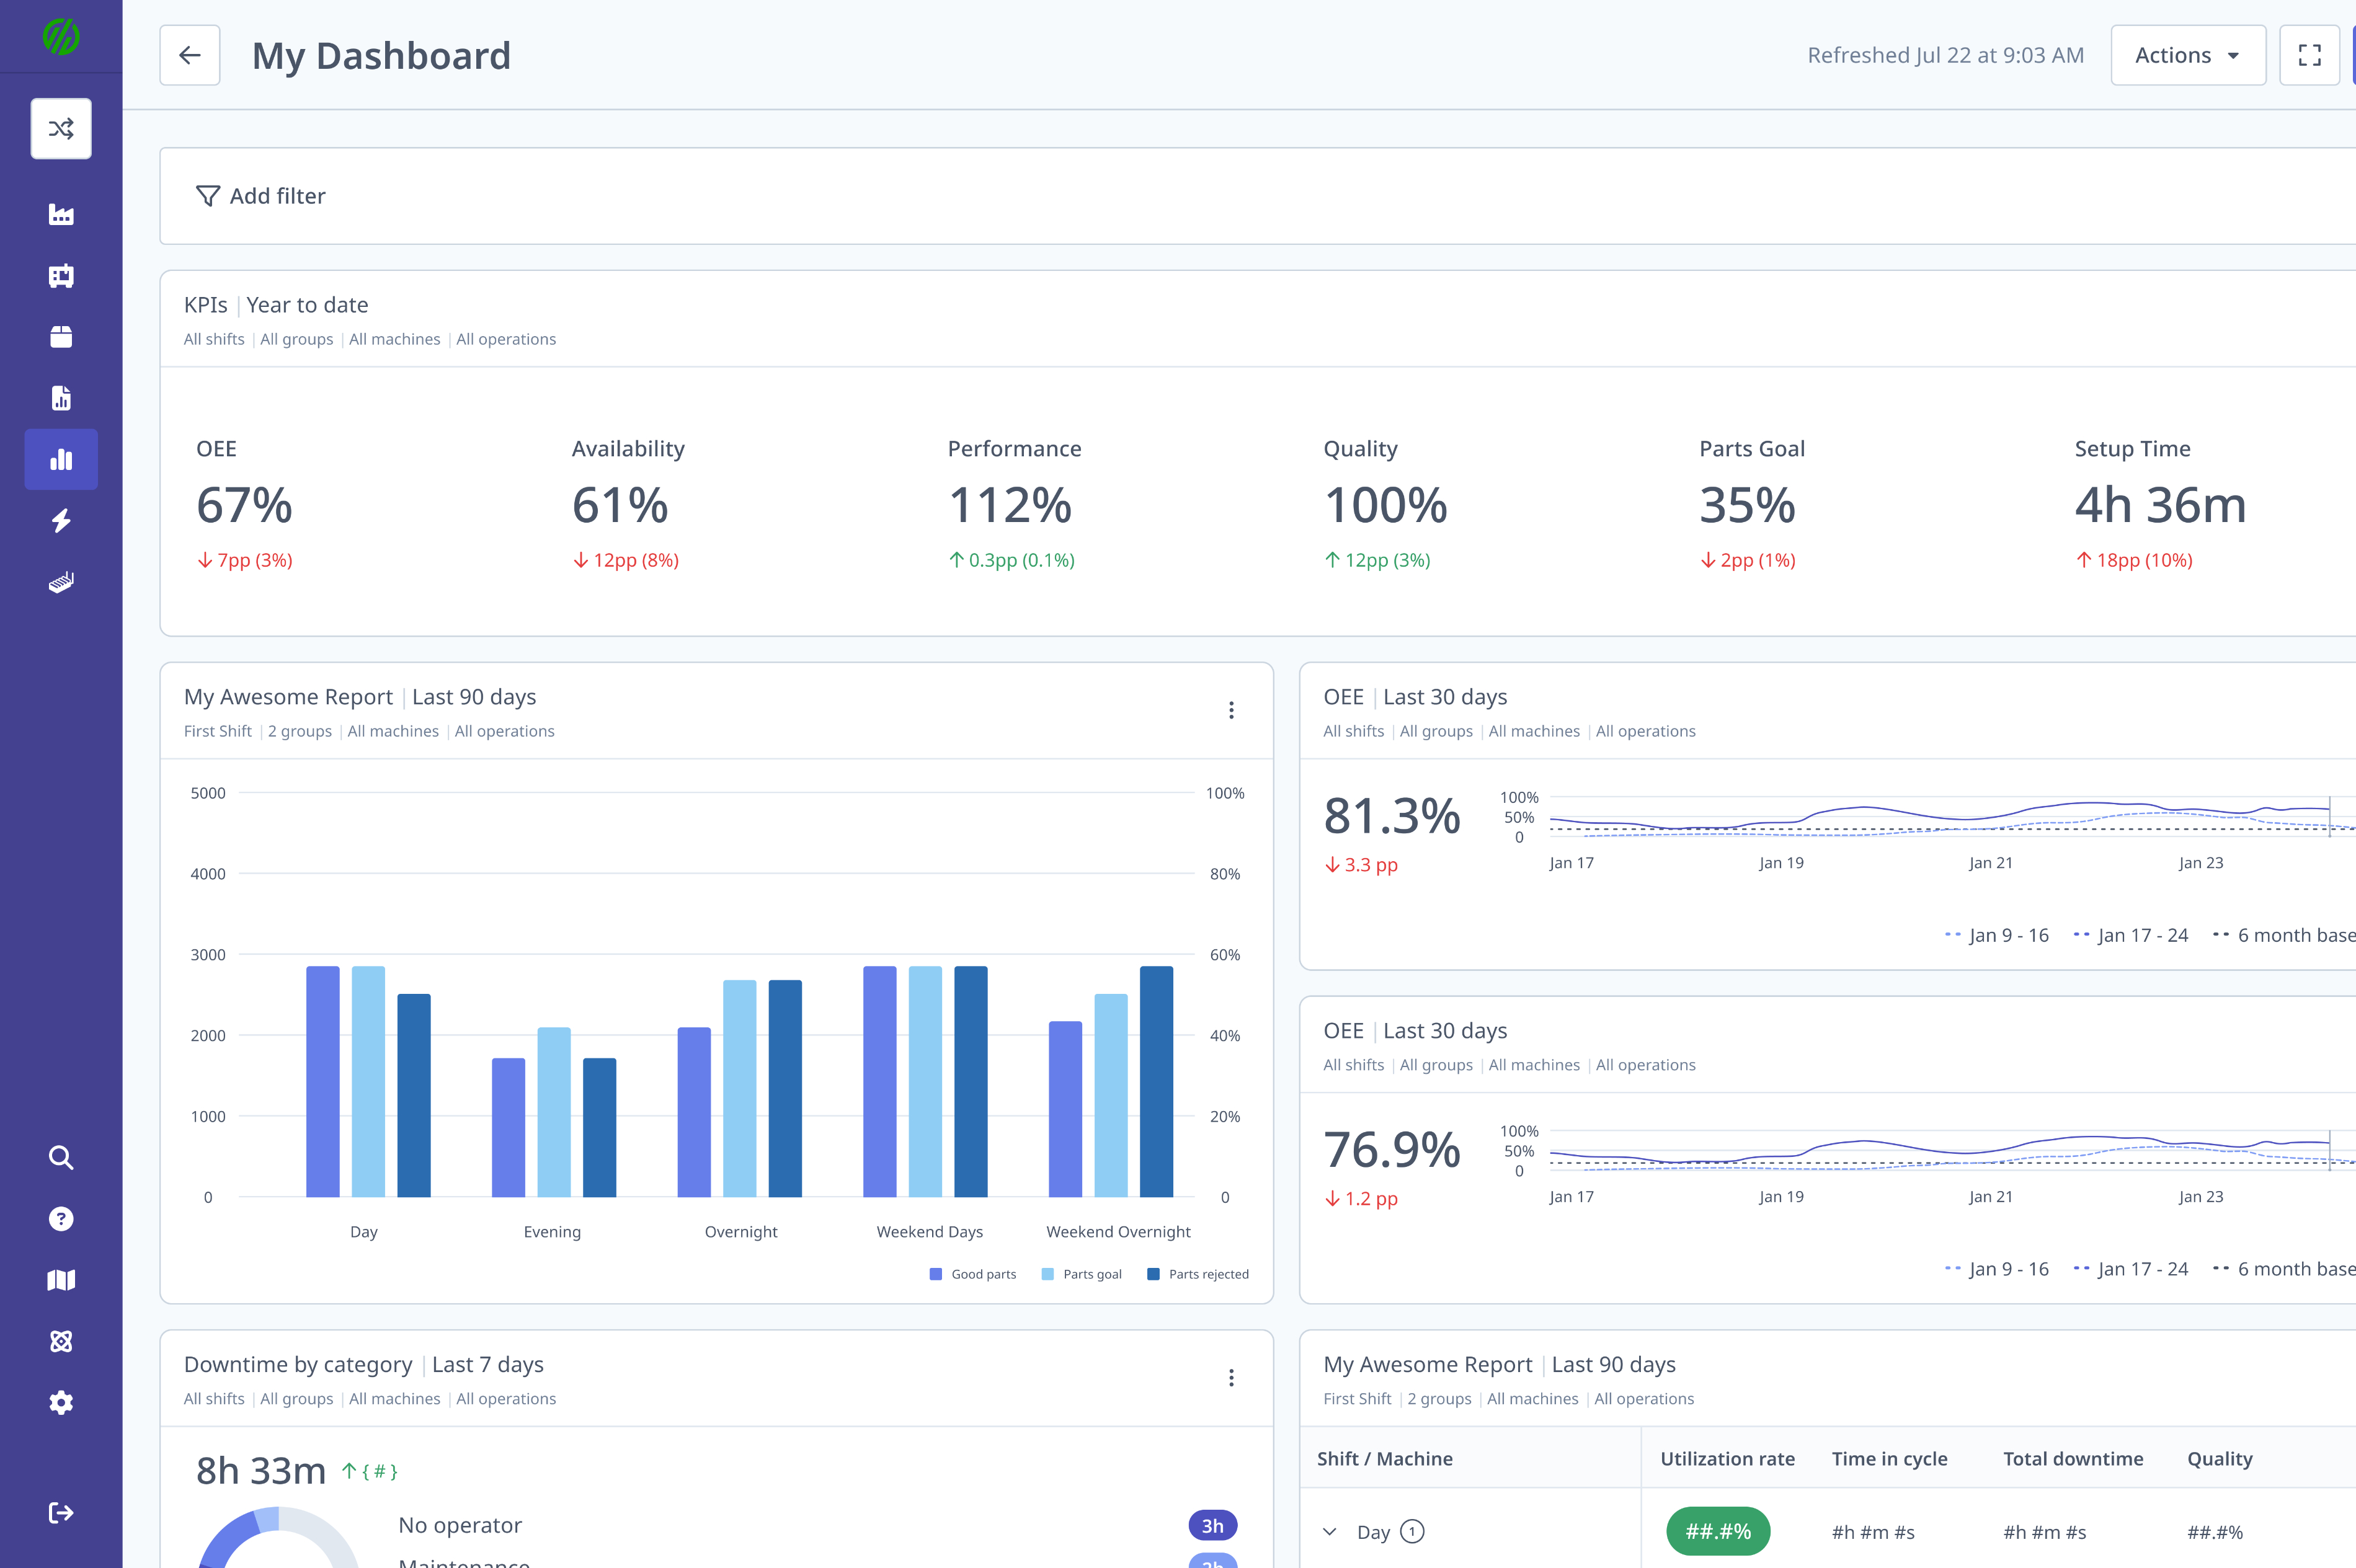Click the logout icon in sidebar

[x=61, y=1512]
